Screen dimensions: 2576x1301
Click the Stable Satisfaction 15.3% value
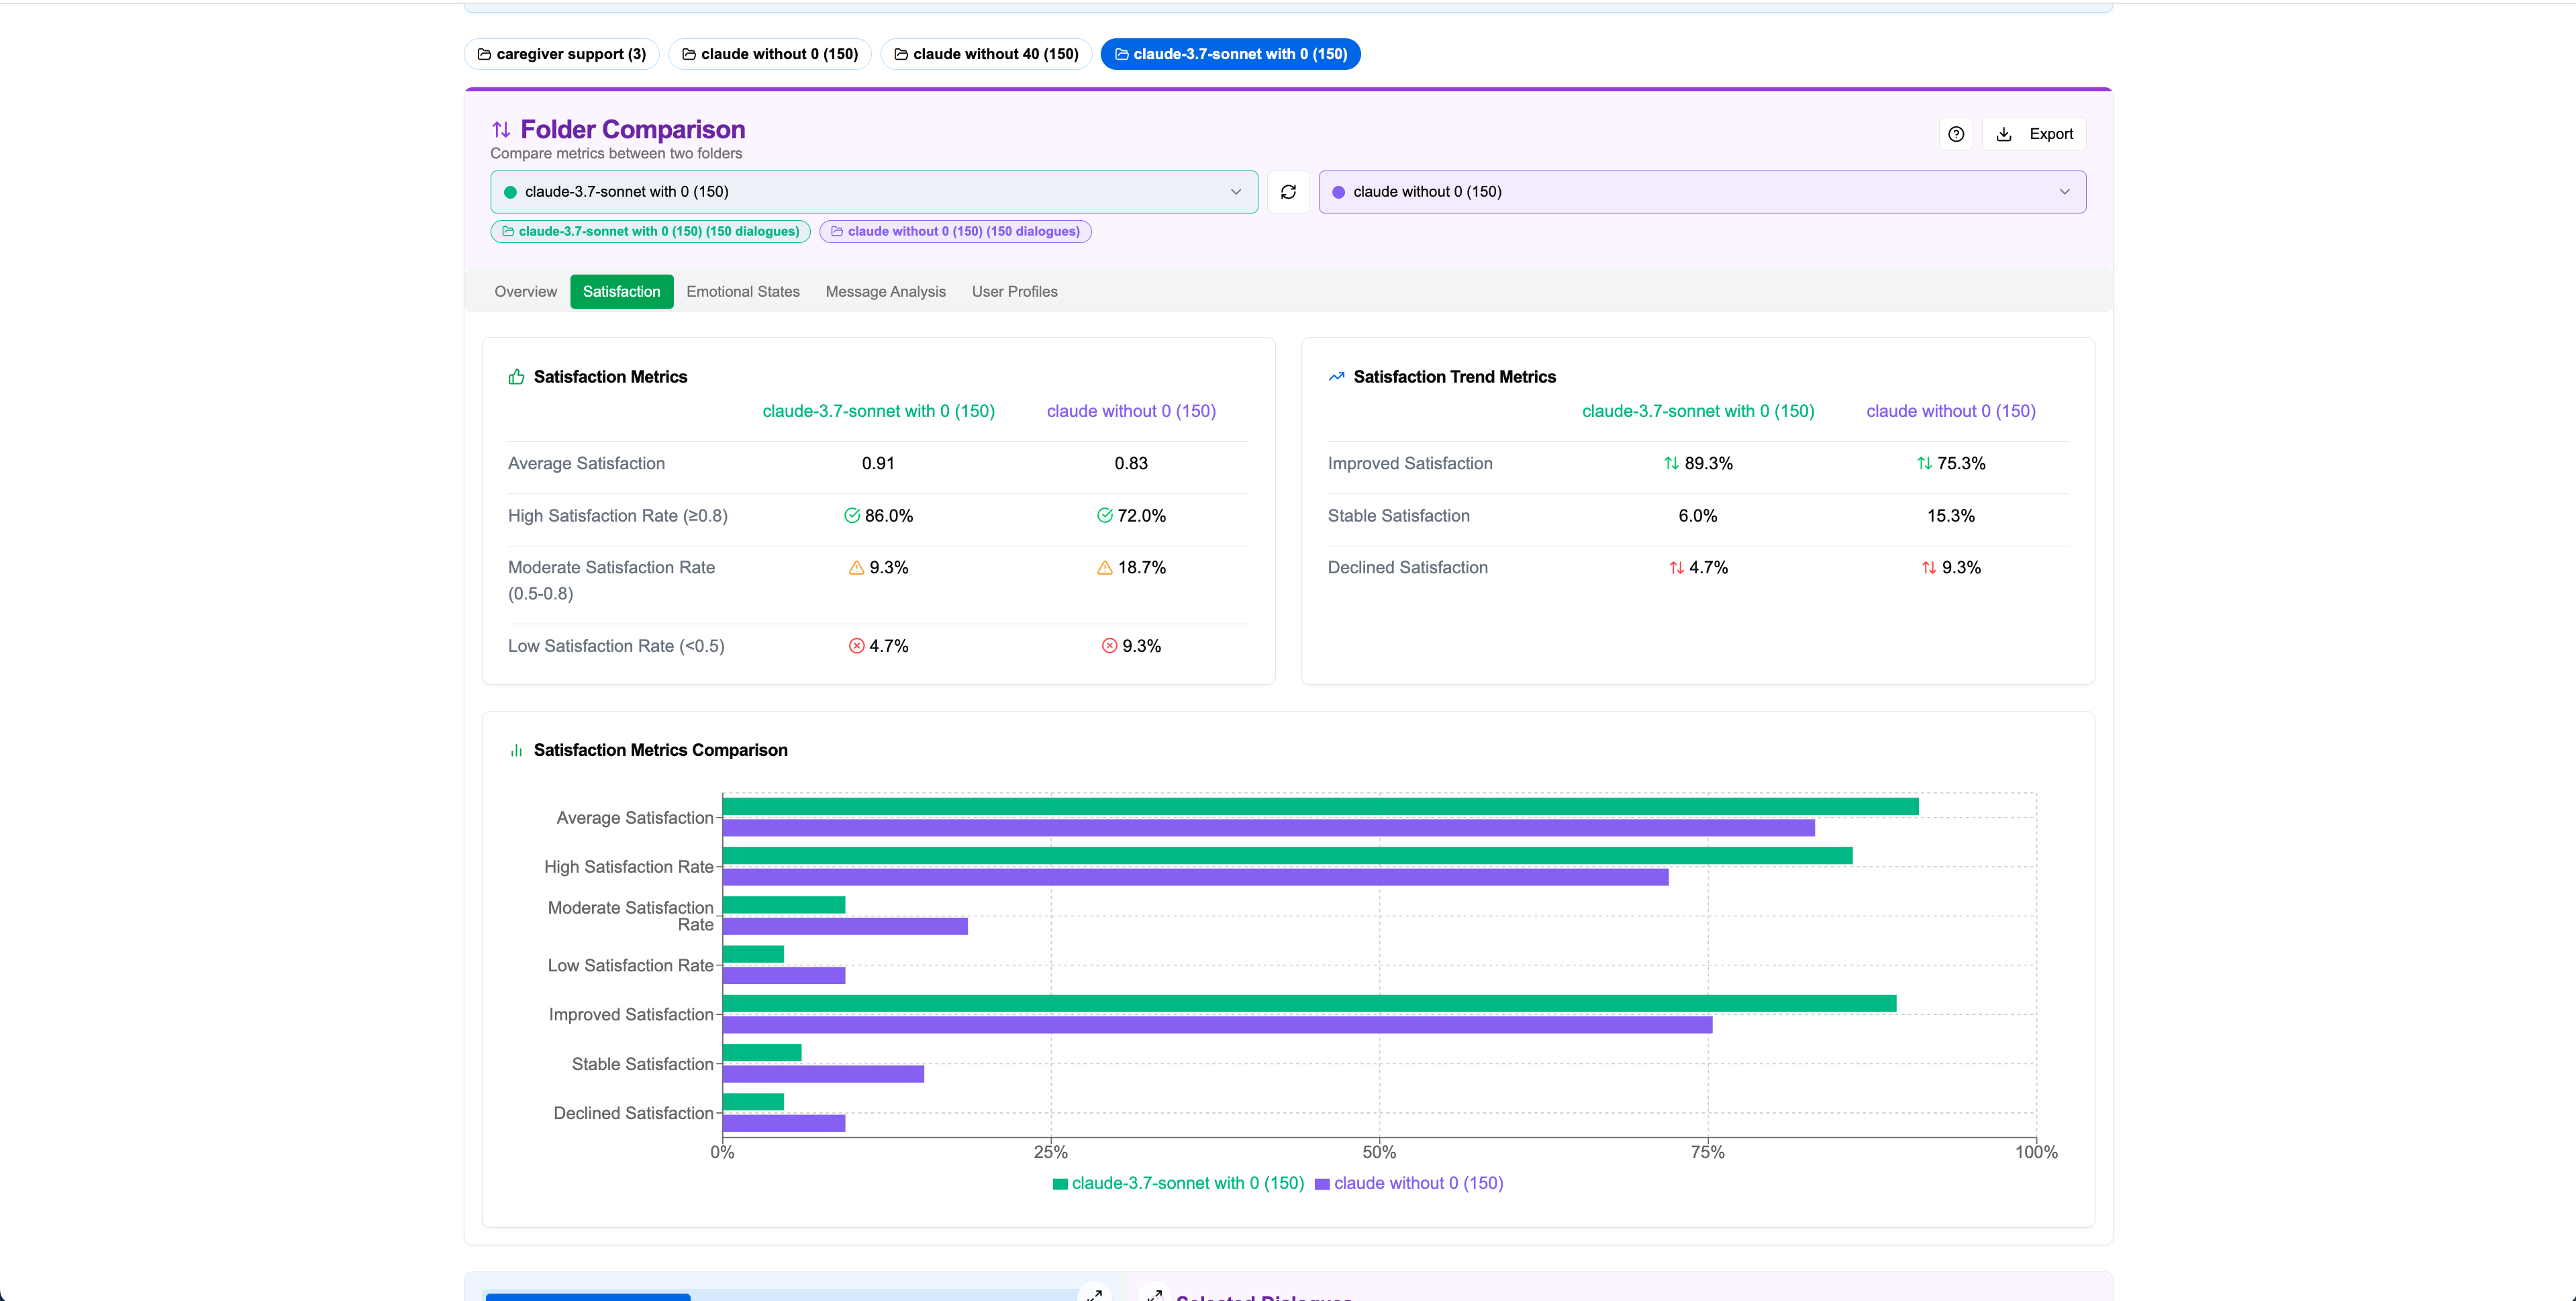coord(1951,516)
